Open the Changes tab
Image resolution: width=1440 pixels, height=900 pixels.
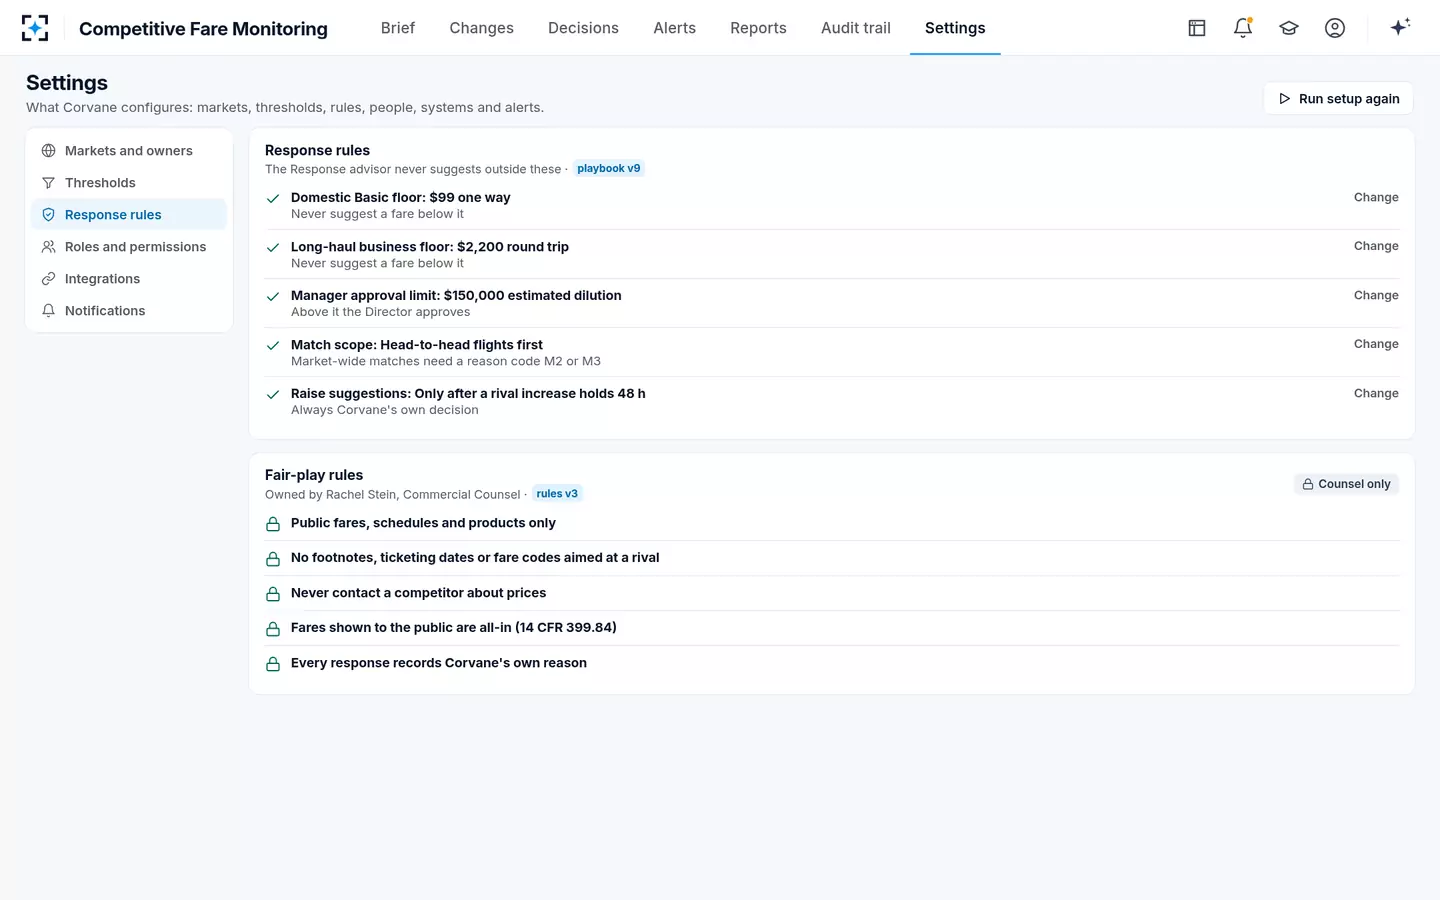(481, 28)
